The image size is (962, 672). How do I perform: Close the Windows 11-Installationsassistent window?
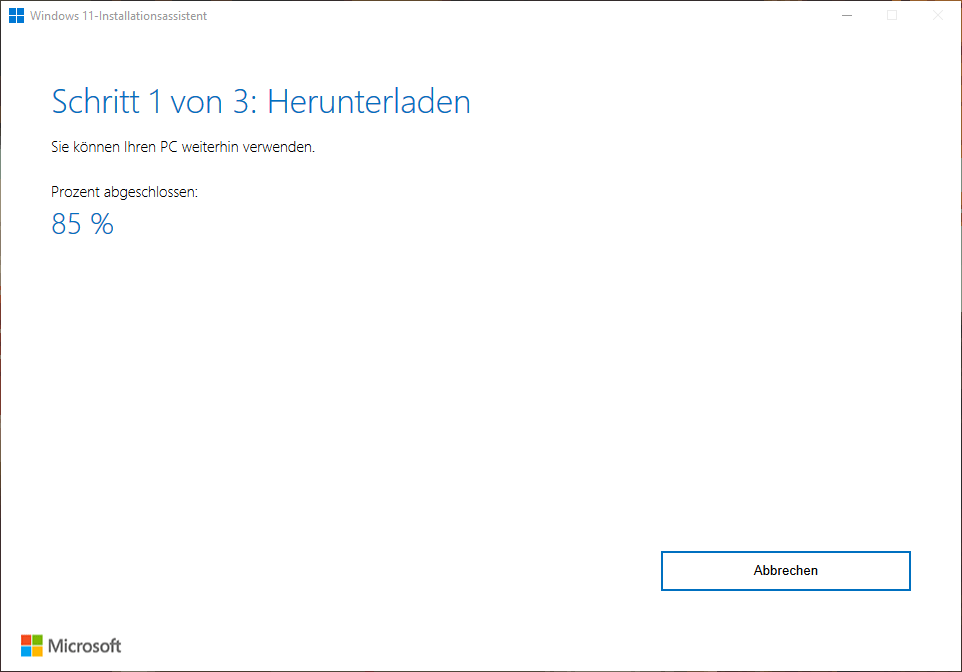937,15
